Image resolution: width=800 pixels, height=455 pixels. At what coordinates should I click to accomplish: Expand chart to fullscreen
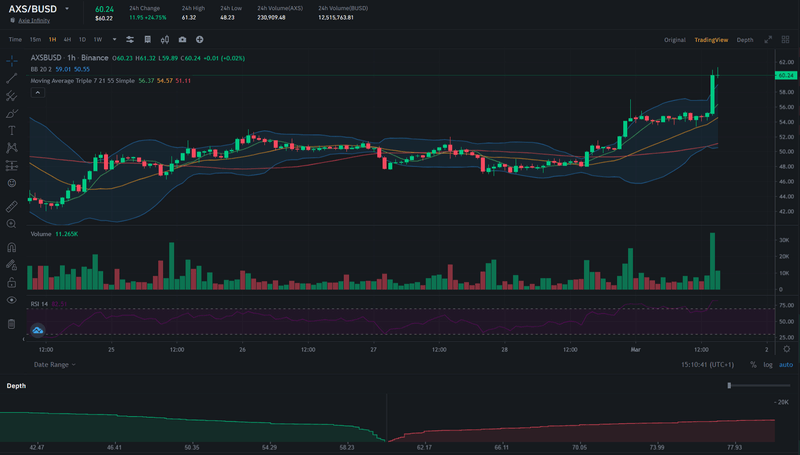pyautogui.click(x=768, y=39)
